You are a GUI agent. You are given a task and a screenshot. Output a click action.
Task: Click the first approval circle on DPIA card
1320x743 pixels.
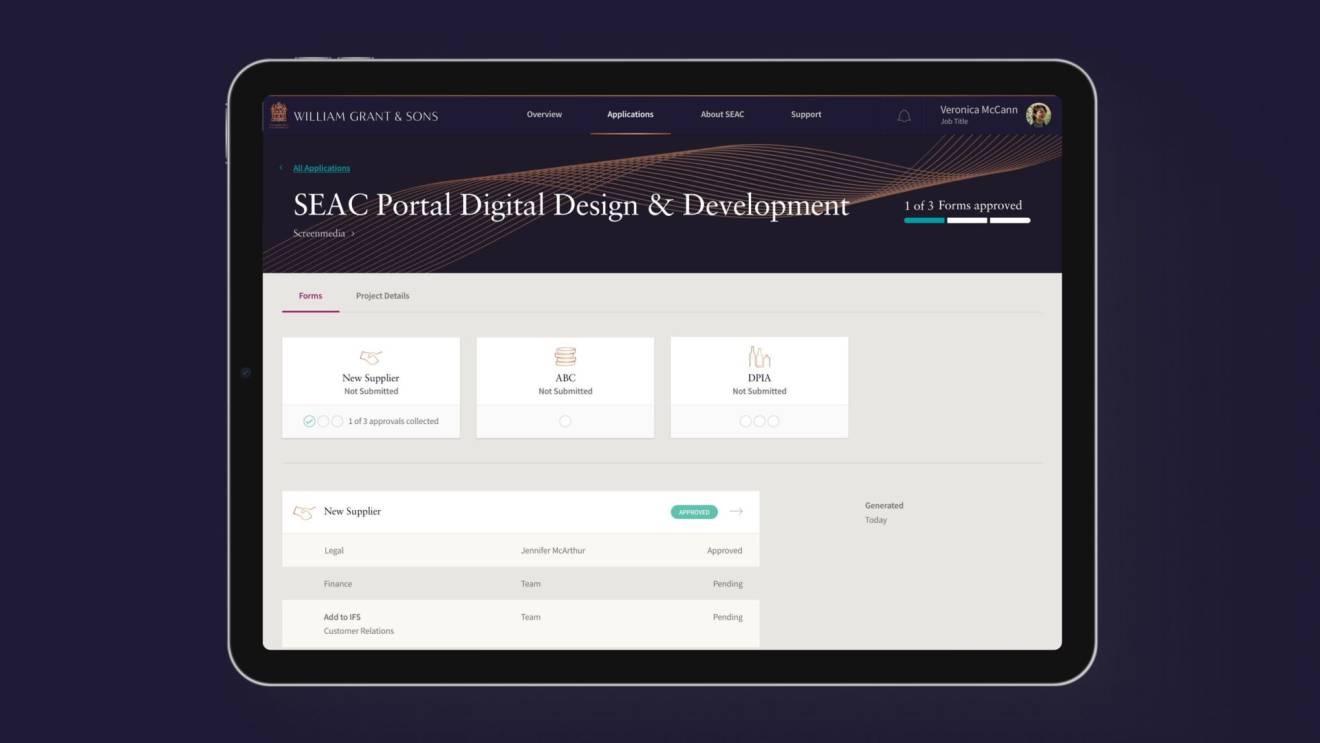[x=745, y=422]
